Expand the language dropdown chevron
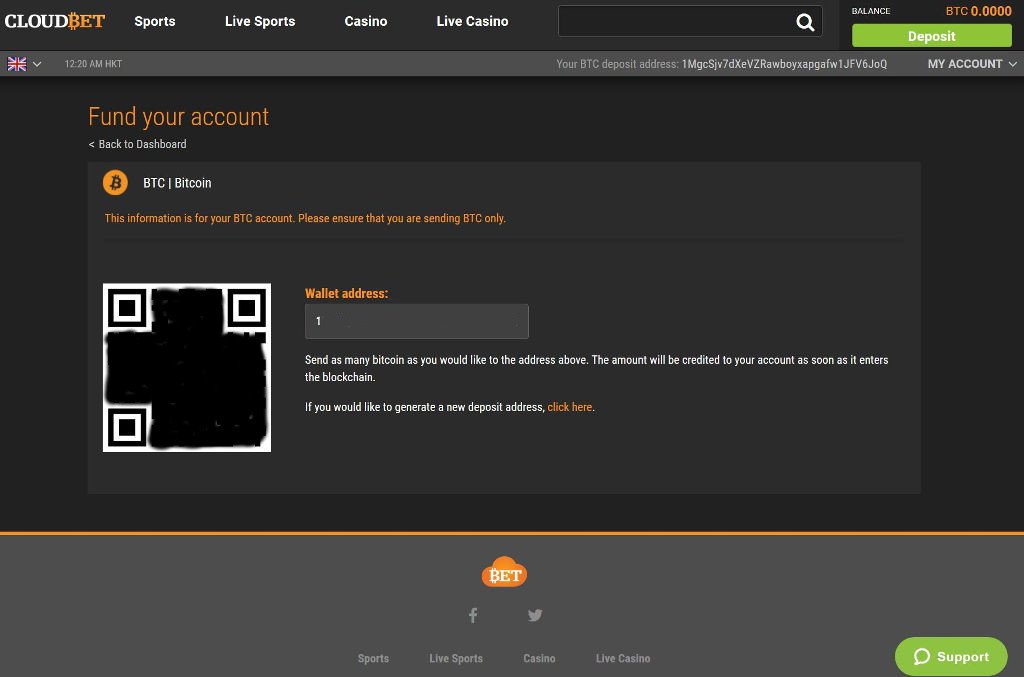The width and height of the screenshot is (1024, 677). (x=37, y=64)
